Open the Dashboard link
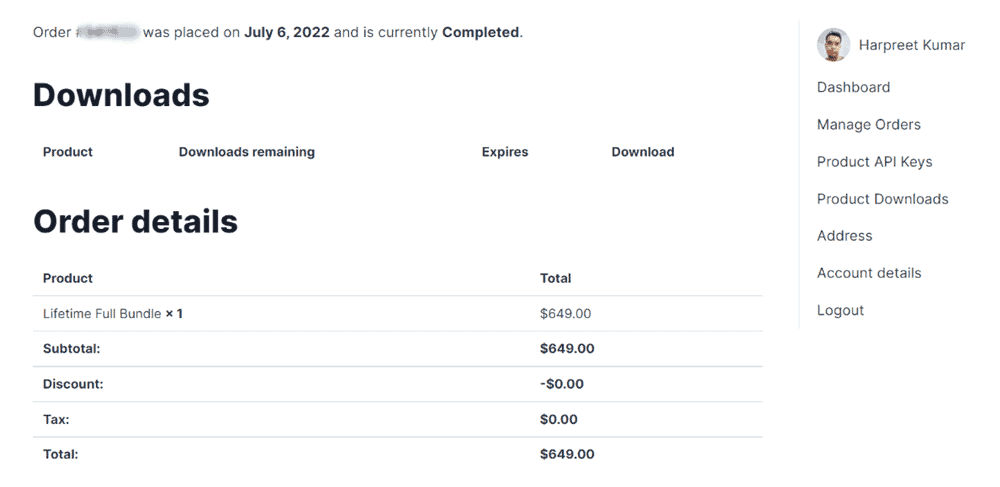This screenshot has width=1000, height=487. (853, 87)
